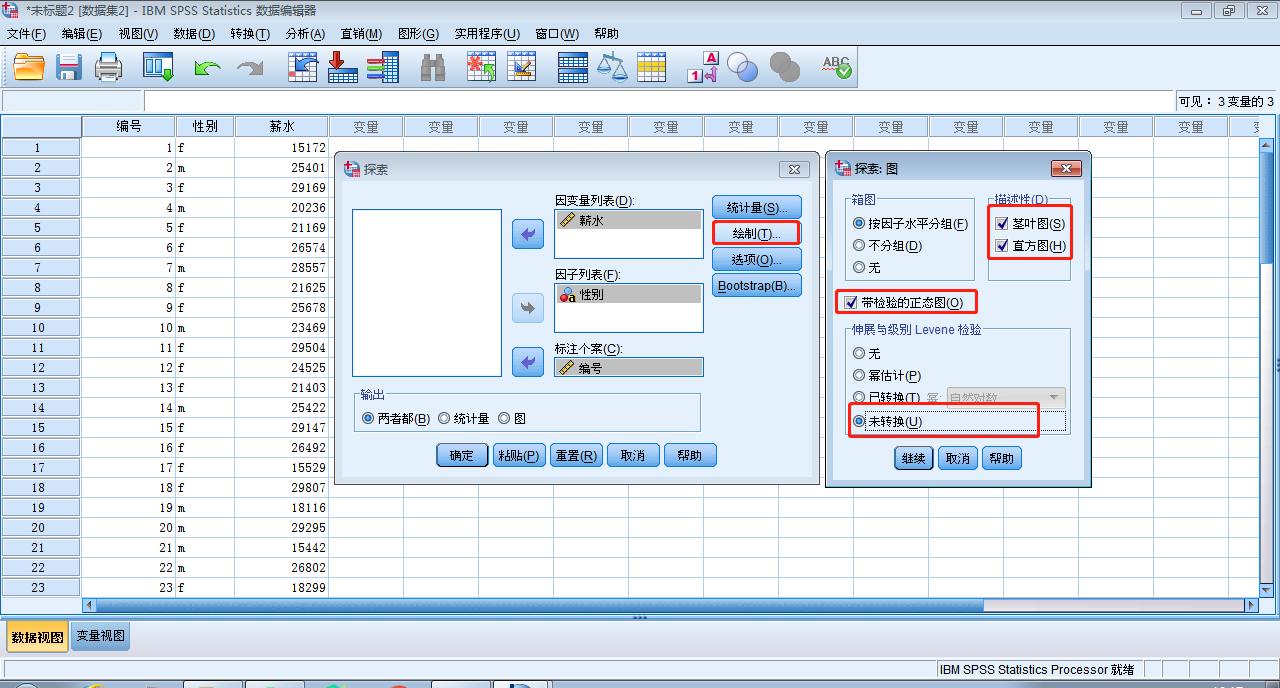This screenshot has width=1280, height=688.
Task: Open the 图形(G) menu
Action: click(418, 33)
